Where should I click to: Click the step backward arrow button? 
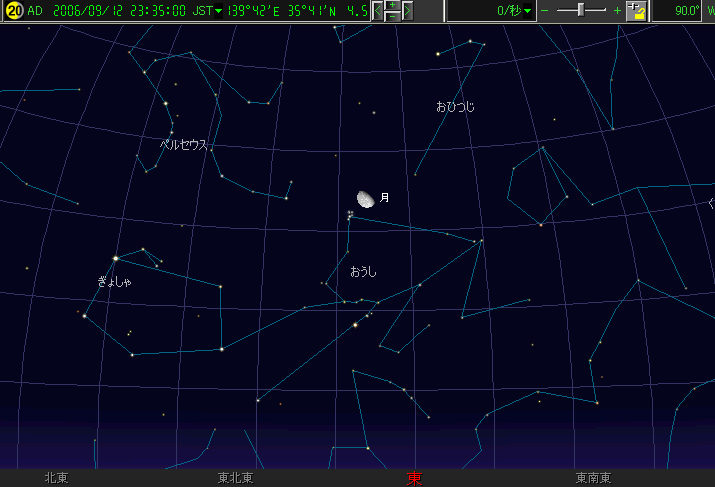(x=378, y=11)
